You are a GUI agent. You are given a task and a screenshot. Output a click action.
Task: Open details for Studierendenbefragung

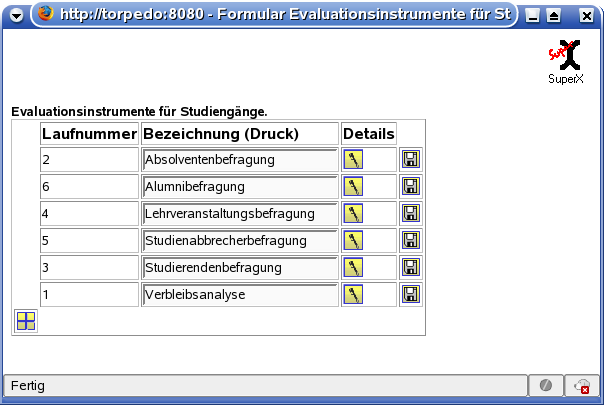(x=353, y=267)
